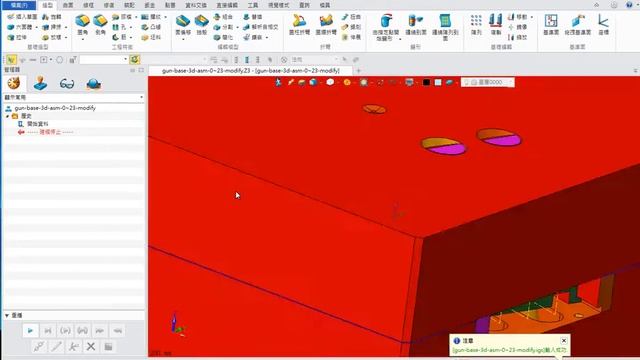Open the Thread (螺紋) dropdown arrow
This screenshot has width=640, height=360.
165,17
